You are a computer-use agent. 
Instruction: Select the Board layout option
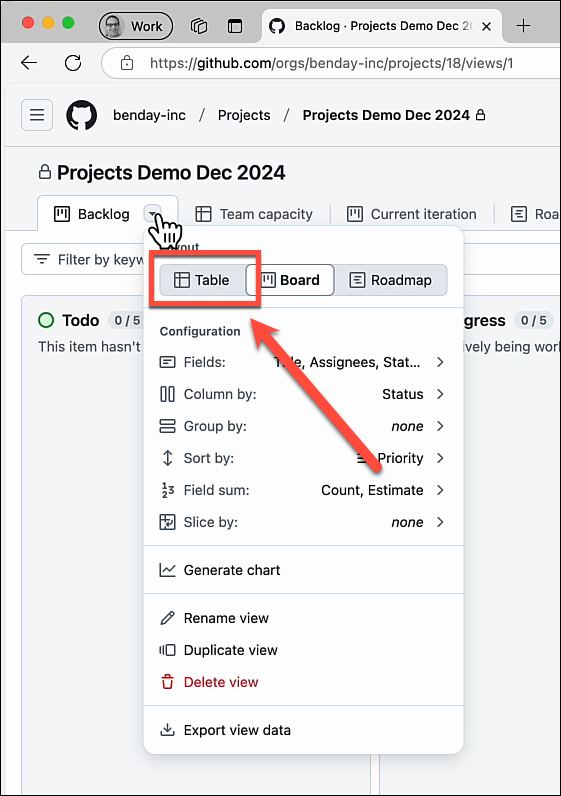[x=290, y=280]
